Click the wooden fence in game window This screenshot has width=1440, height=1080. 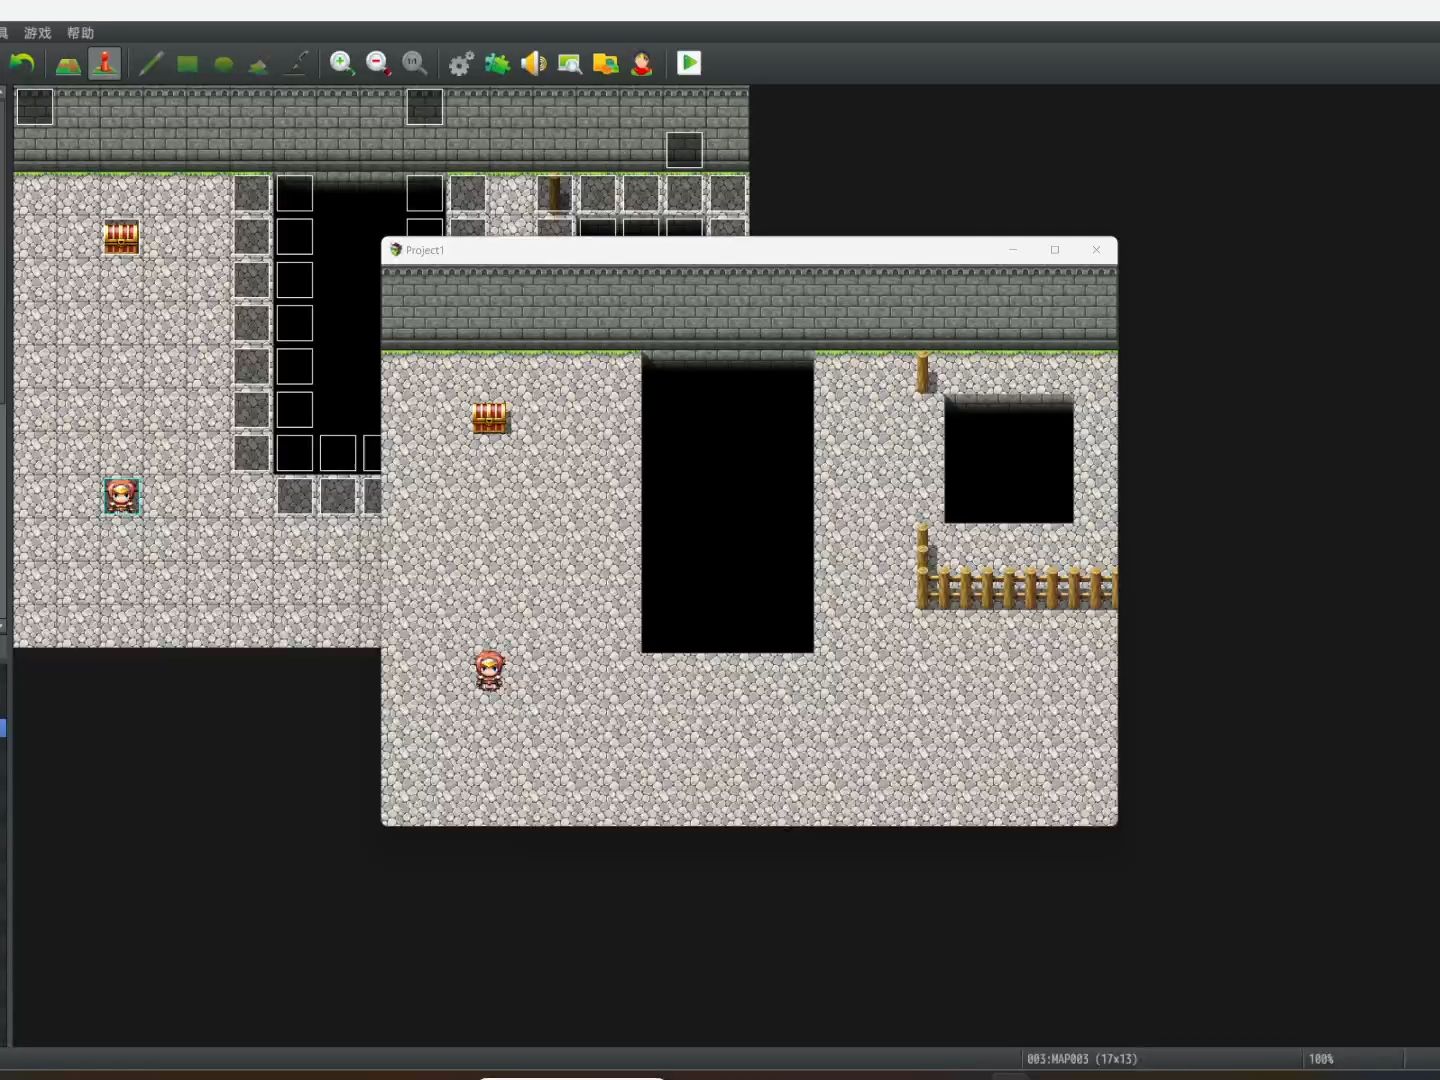pos(1017,587)
